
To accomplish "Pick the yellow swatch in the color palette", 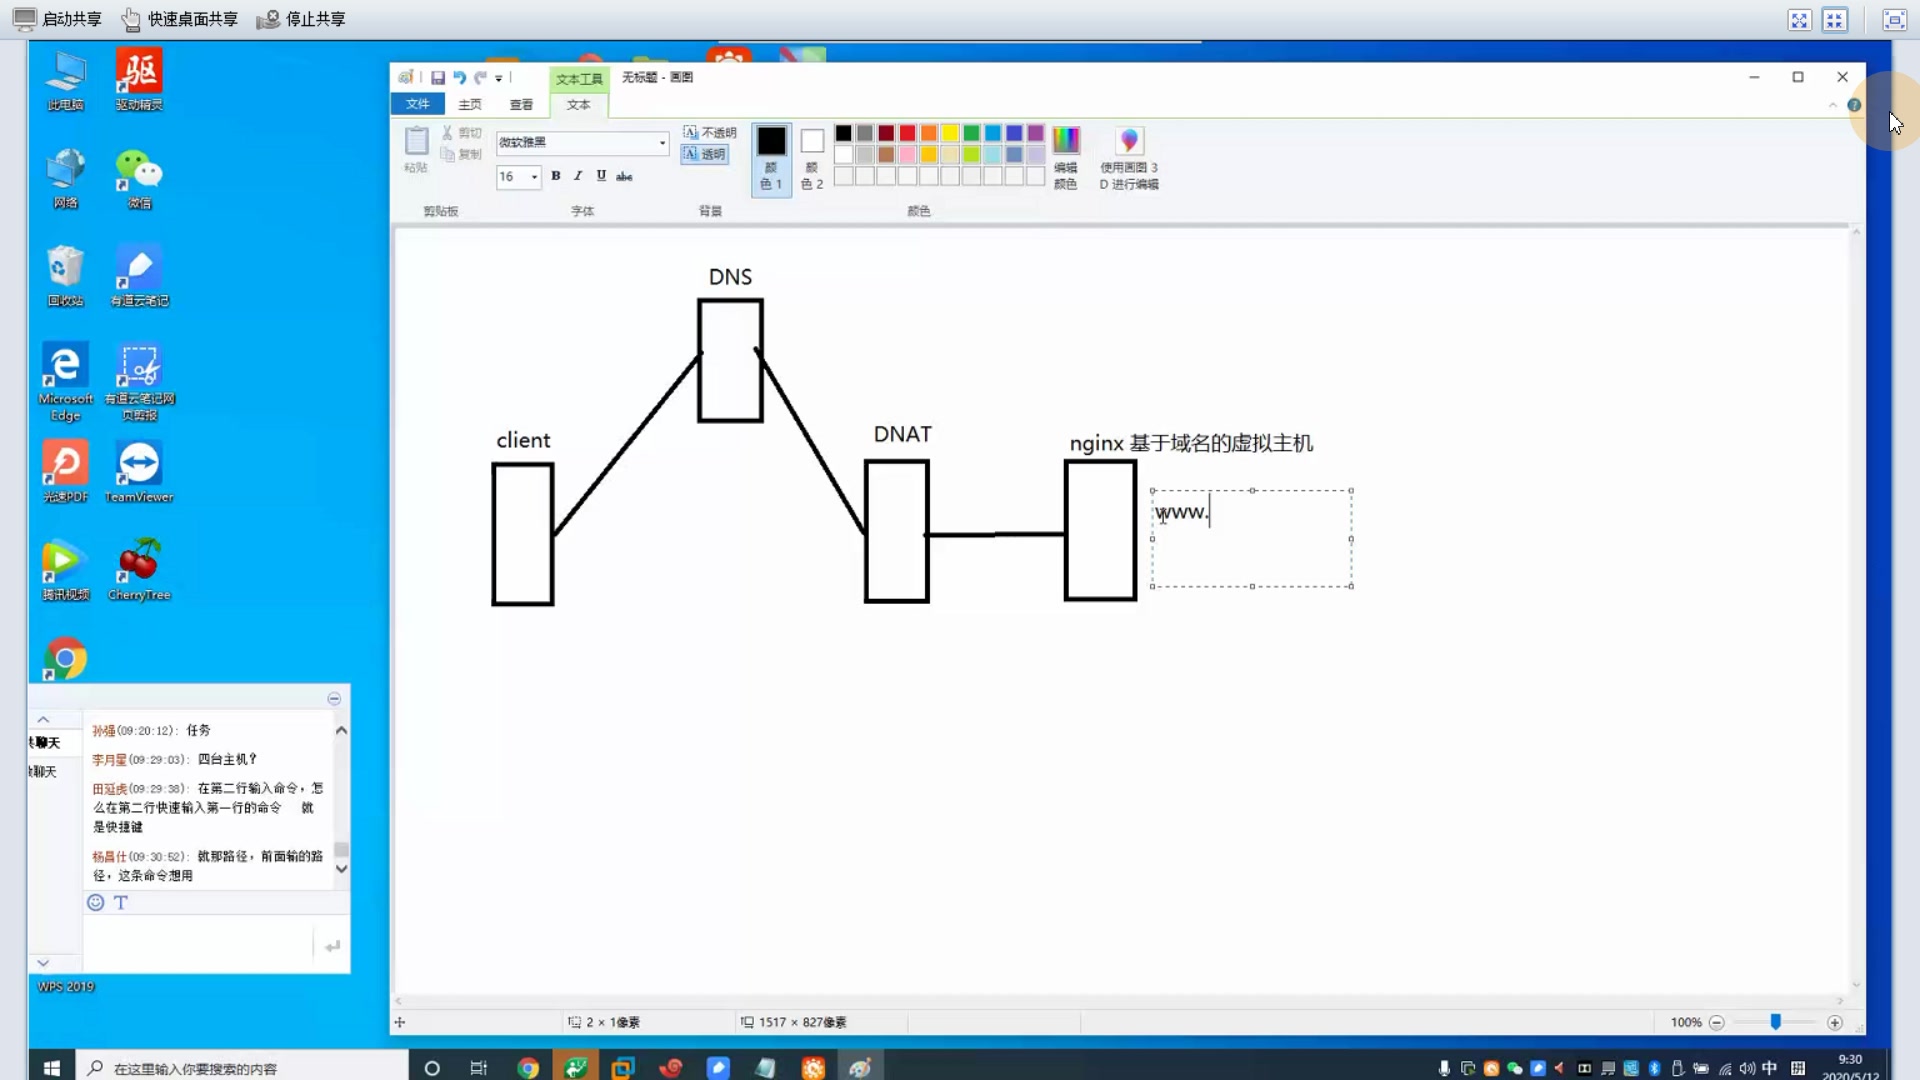I will tap(950, 133).
